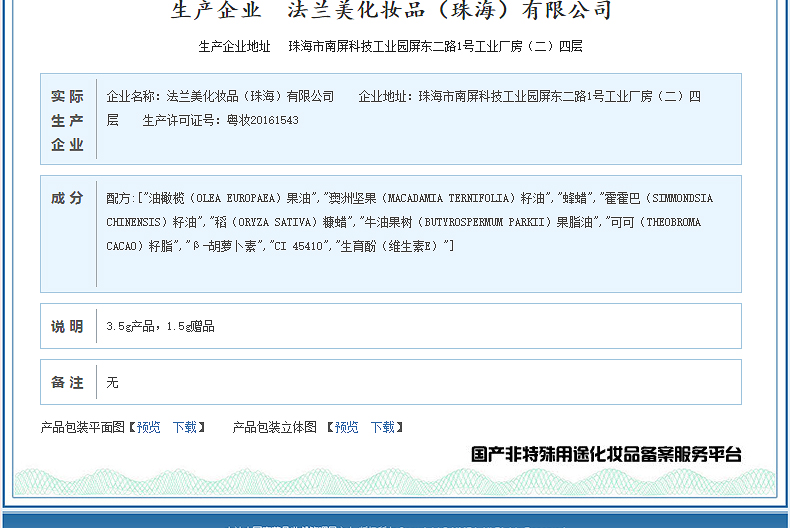The image size is (790, 528).
Task: Click the CI 45410 ingredient text
Action: pyautogui.click(x=298, y=246)
